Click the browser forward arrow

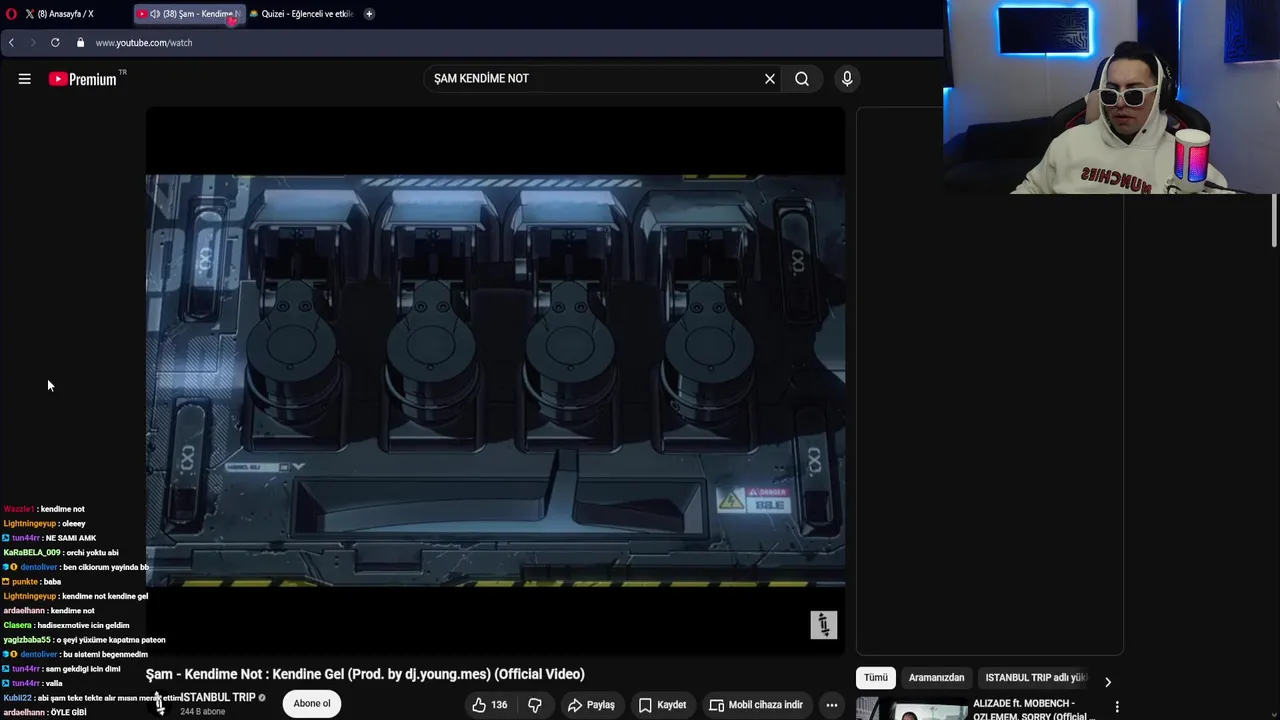click(32, 42)
